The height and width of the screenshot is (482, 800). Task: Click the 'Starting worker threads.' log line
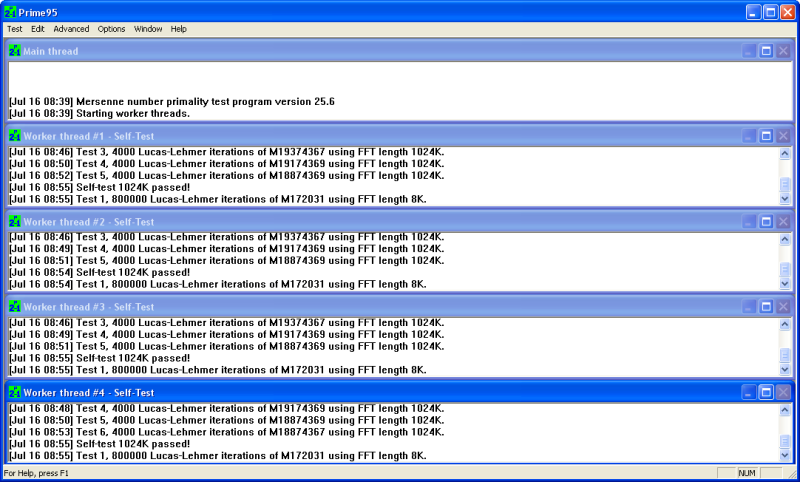(99, 113)
